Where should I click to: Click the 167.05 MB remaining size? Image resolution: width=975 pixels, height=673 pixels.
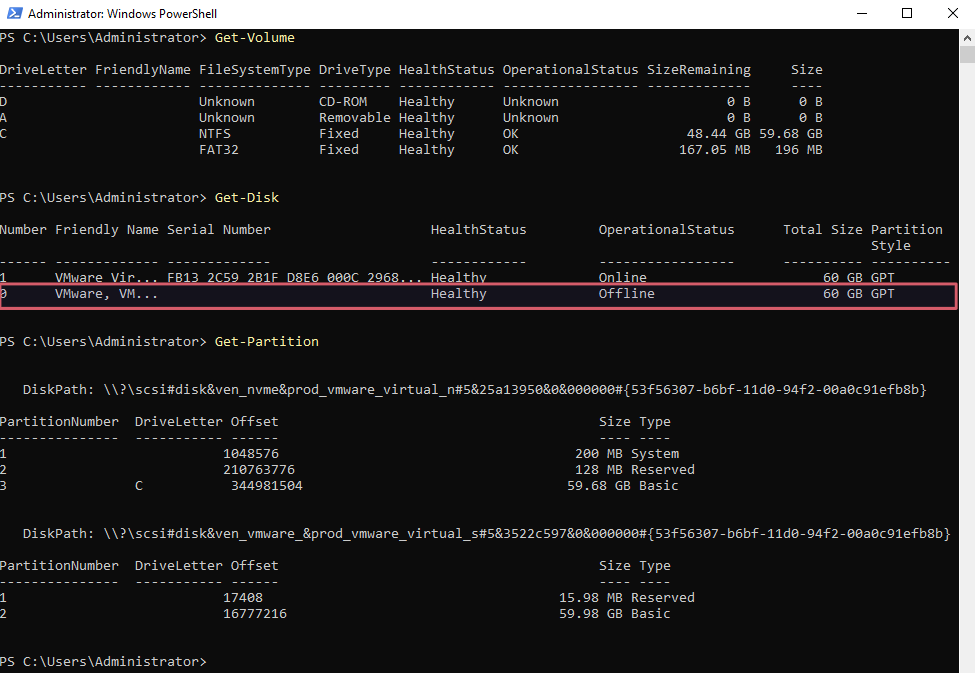click(714, 150)
